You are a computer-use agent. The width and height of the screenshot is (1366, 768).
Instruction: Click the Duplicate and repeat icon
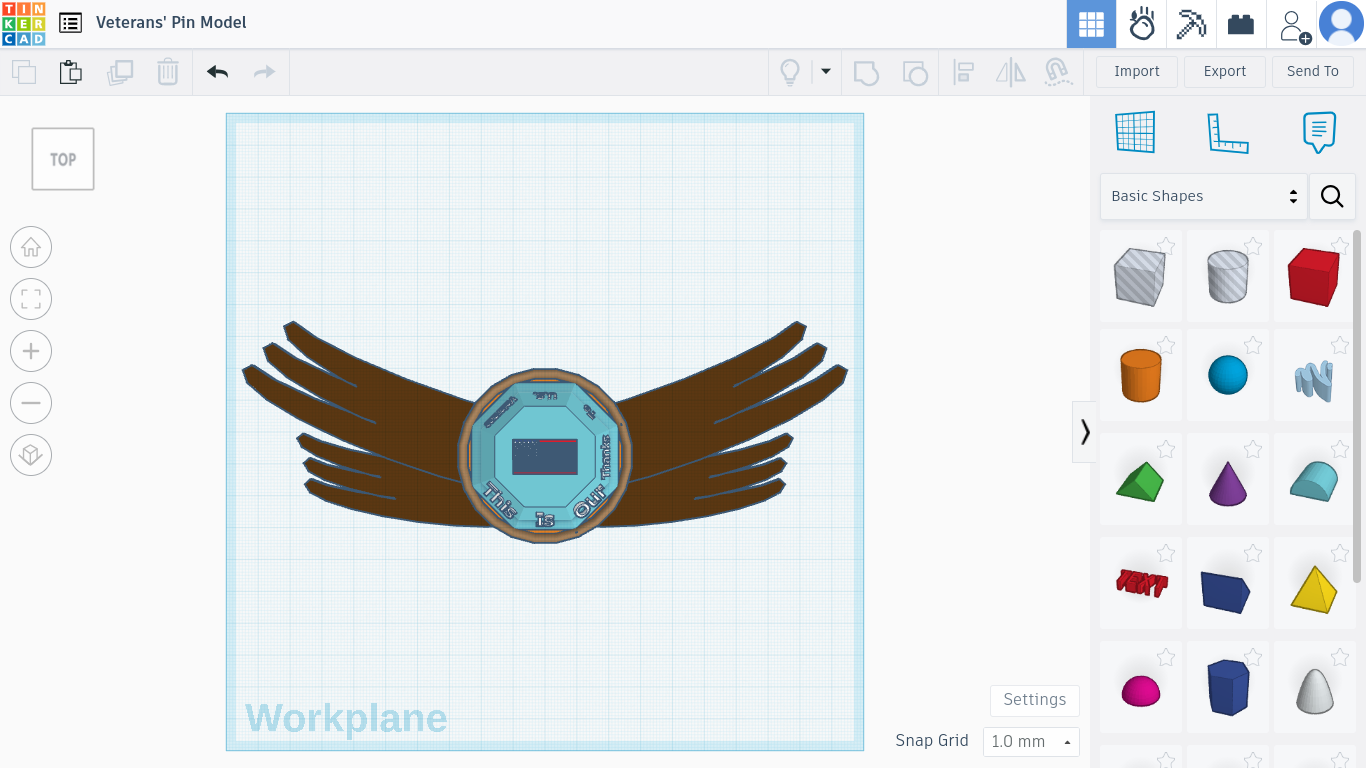pyautogui.click(x=120, y=72)
